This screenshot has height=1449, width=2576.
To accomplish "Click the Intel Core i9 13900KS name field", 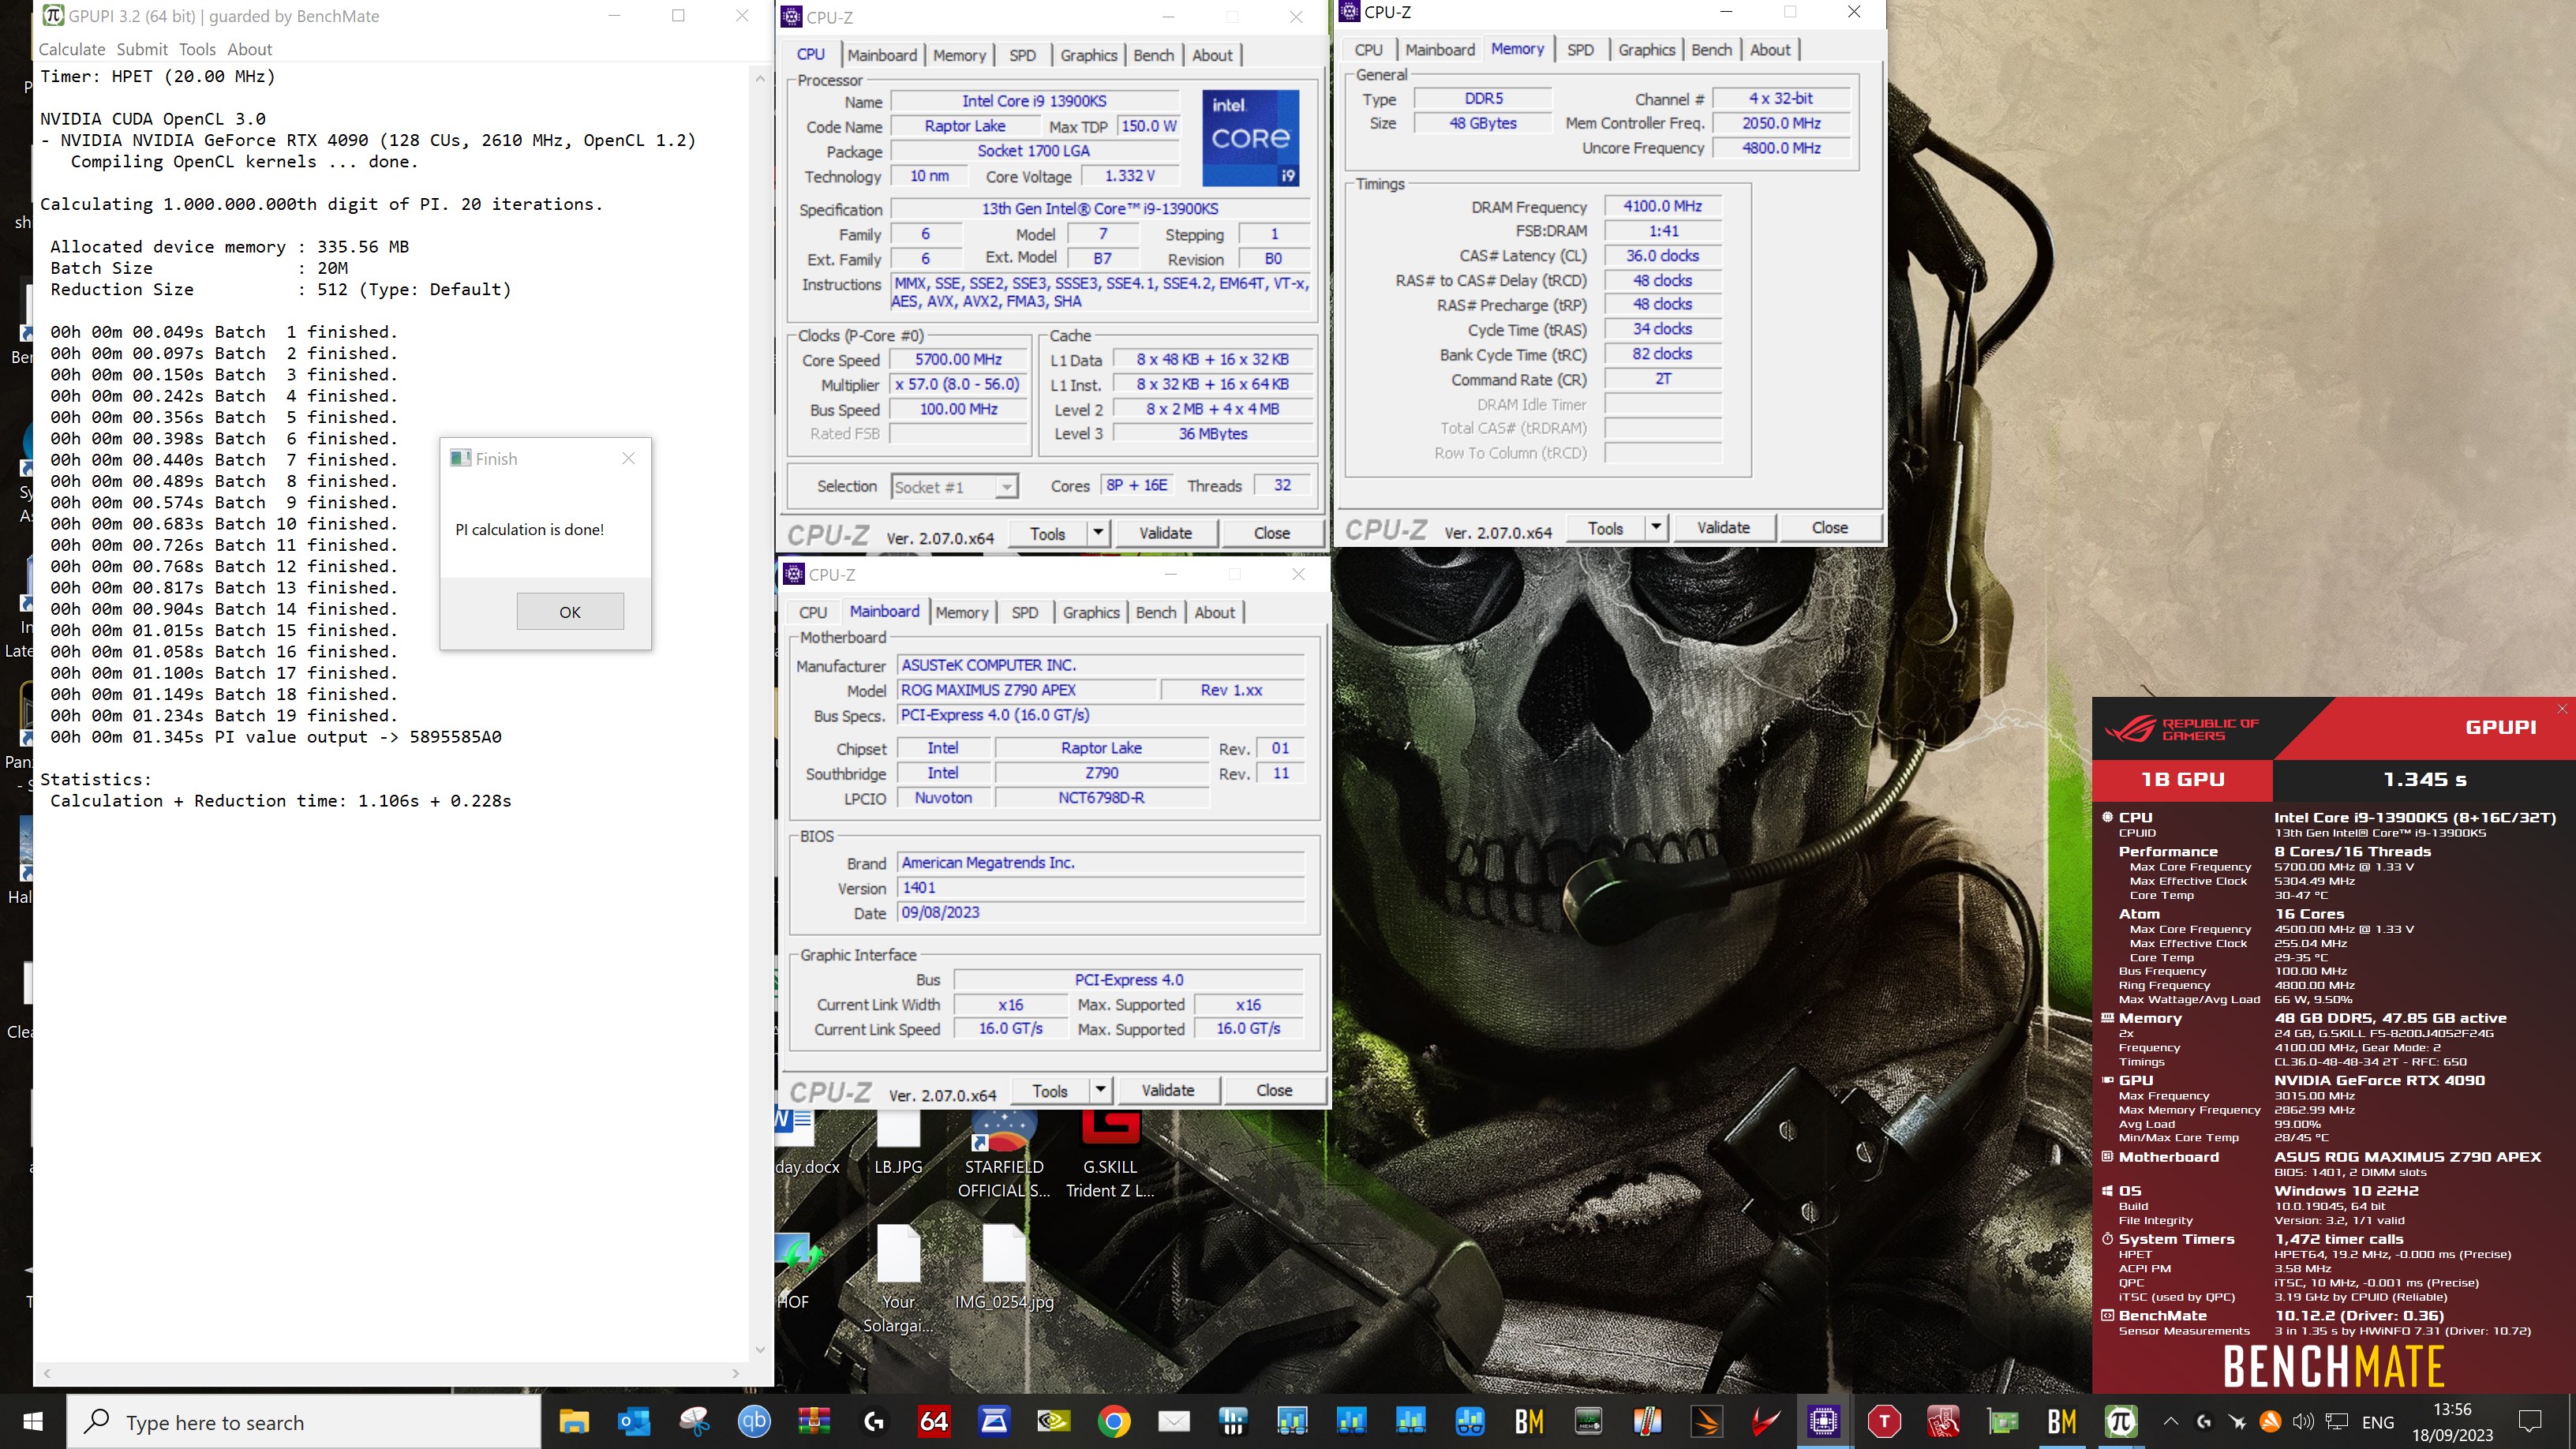I will (1034, 101).
